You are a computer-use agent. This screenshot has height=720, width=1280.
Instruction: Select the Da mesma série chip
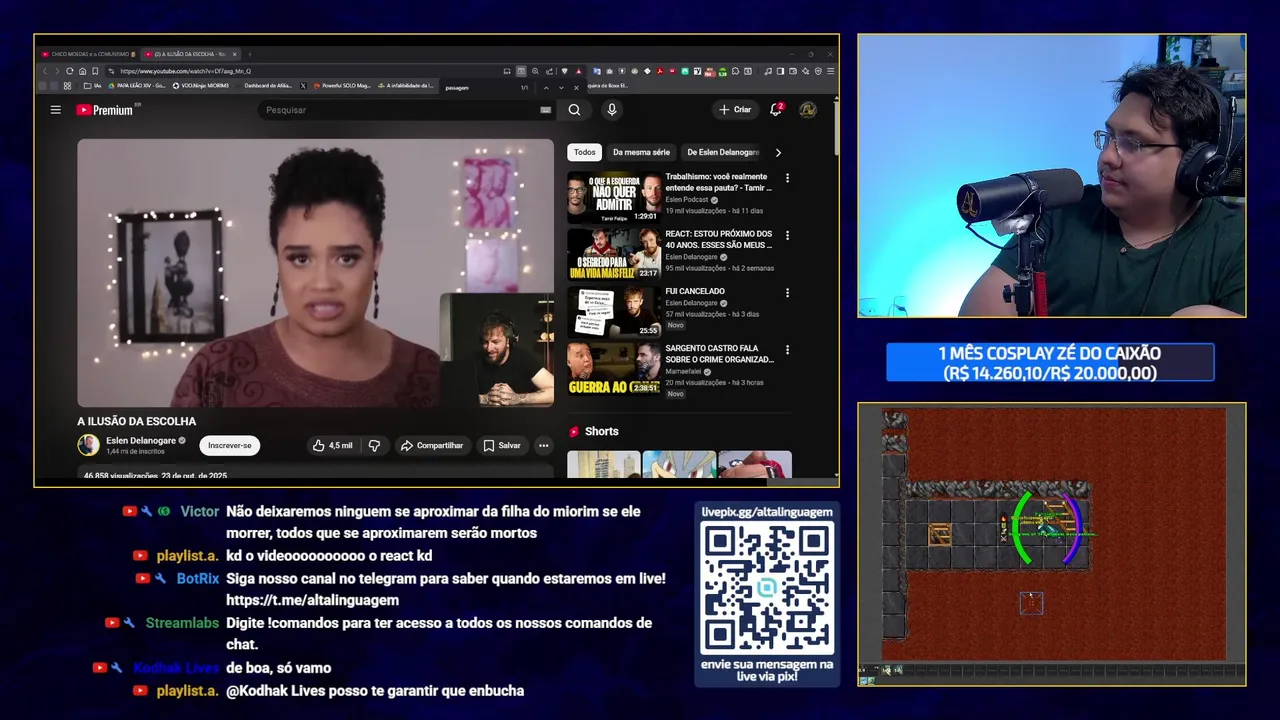click(x=641, y=152)
